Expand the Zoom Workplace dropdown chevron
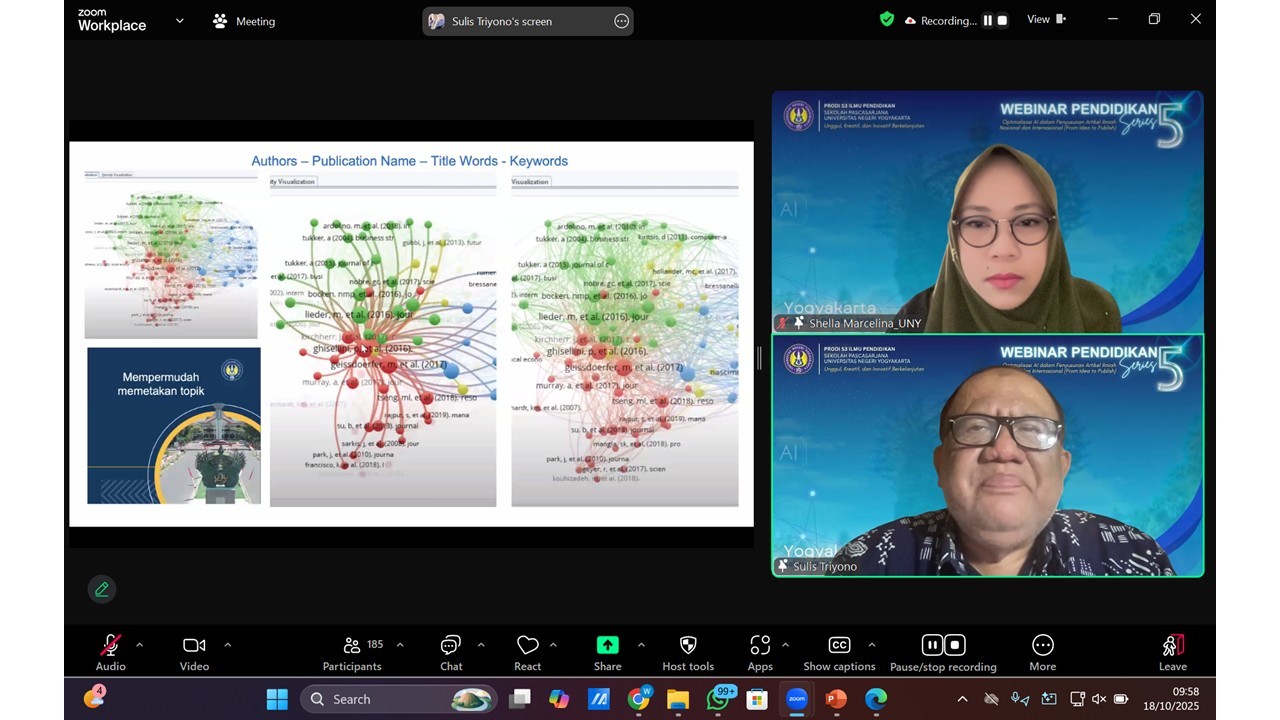 [x=180, y=20]
